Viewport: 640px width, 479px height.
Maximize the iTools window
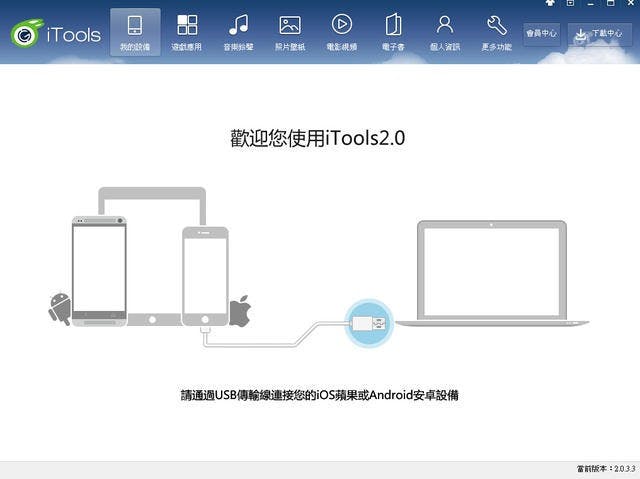pyautogui.click(x=611, y=3)
